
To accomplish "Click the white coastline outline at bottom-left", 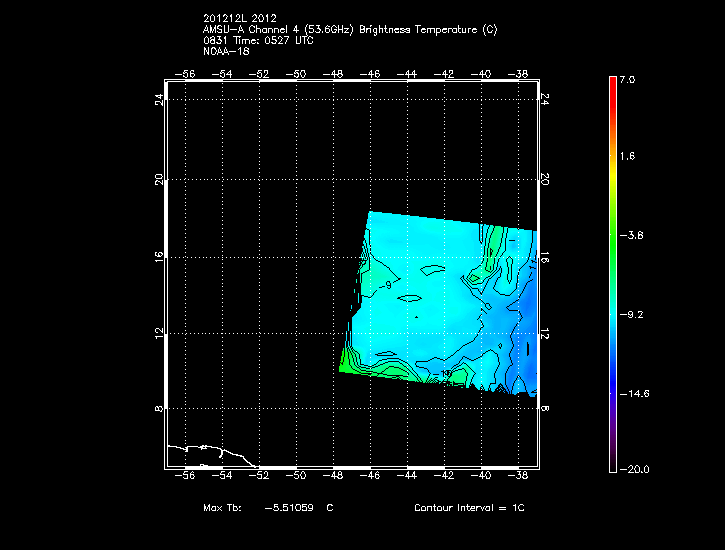I will point(200,452).
